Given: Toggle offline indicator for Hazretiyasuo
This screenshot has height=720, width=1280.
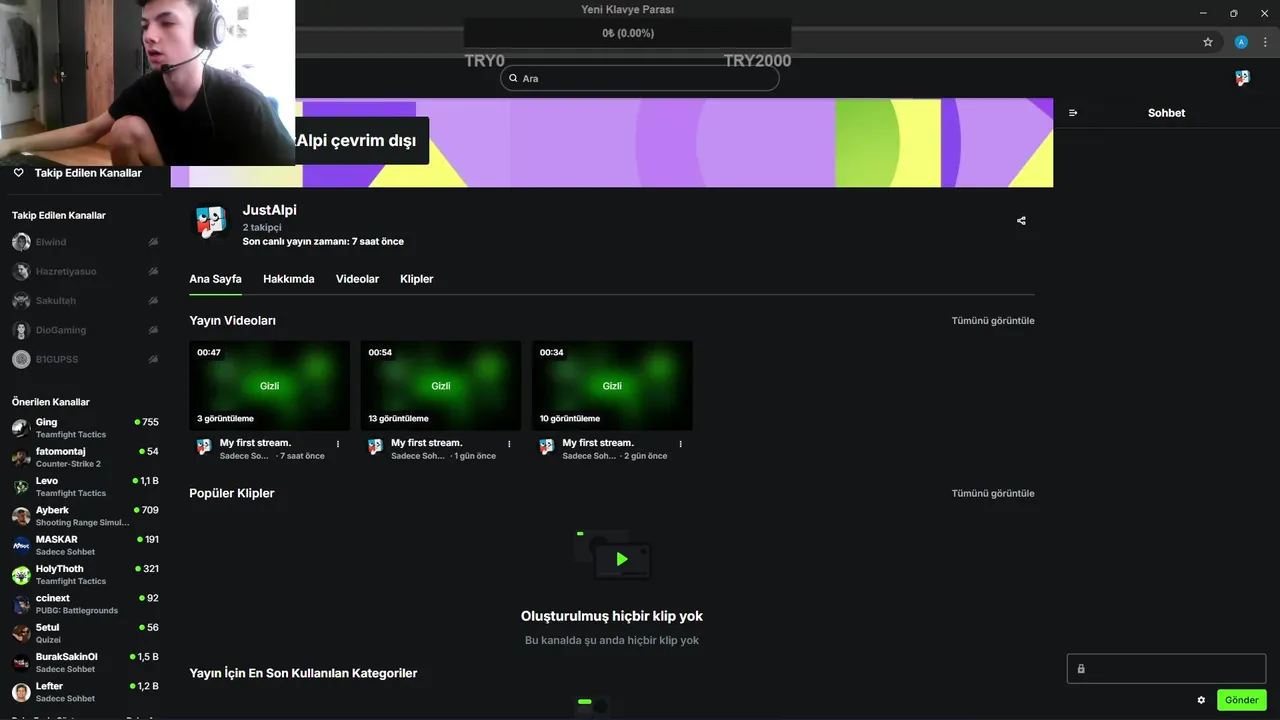Looking at the screenshot, I should 153,271.
